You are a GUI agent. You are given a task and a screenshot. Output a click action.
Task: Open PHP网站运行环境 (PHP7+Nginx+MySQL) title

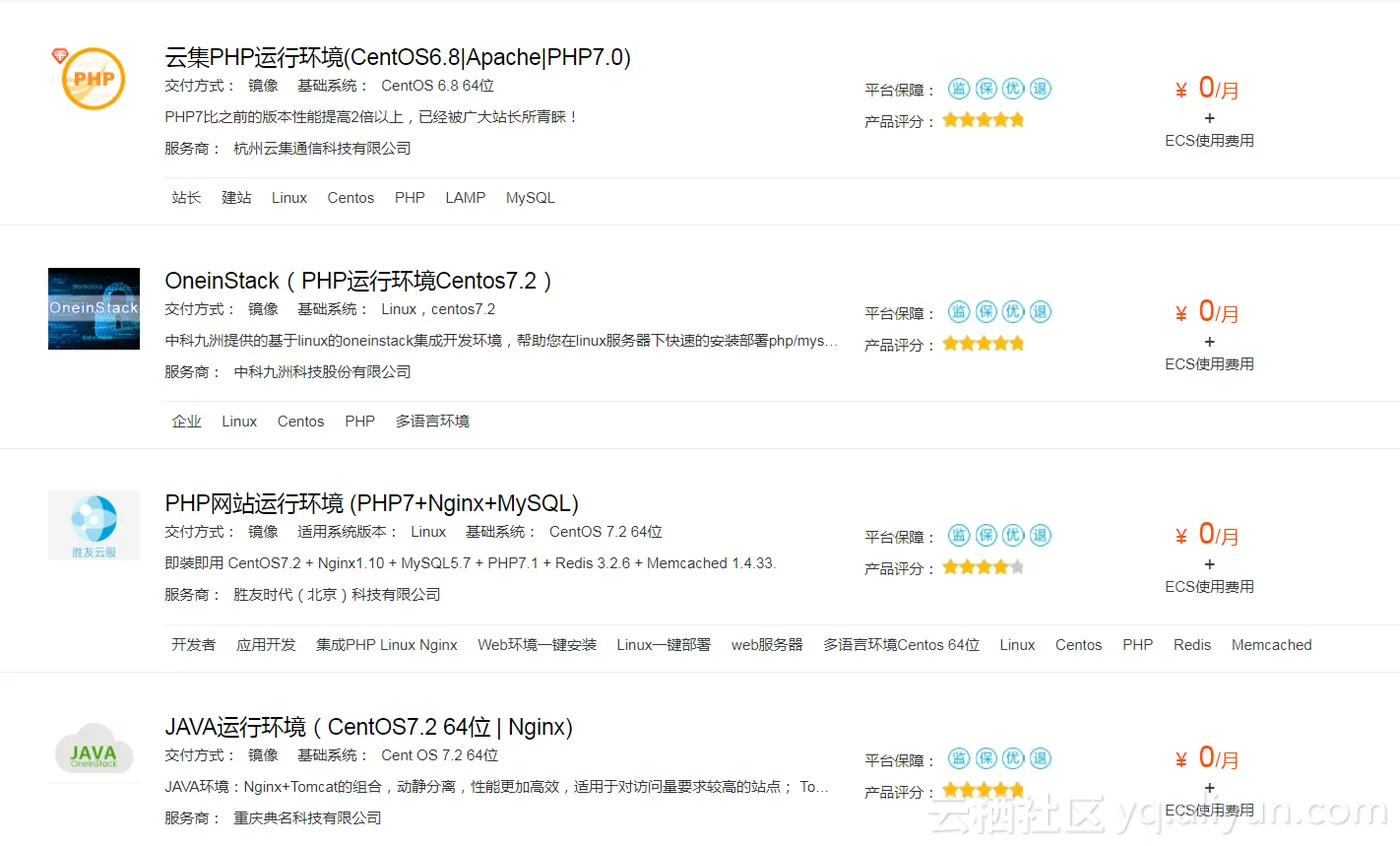372,503
